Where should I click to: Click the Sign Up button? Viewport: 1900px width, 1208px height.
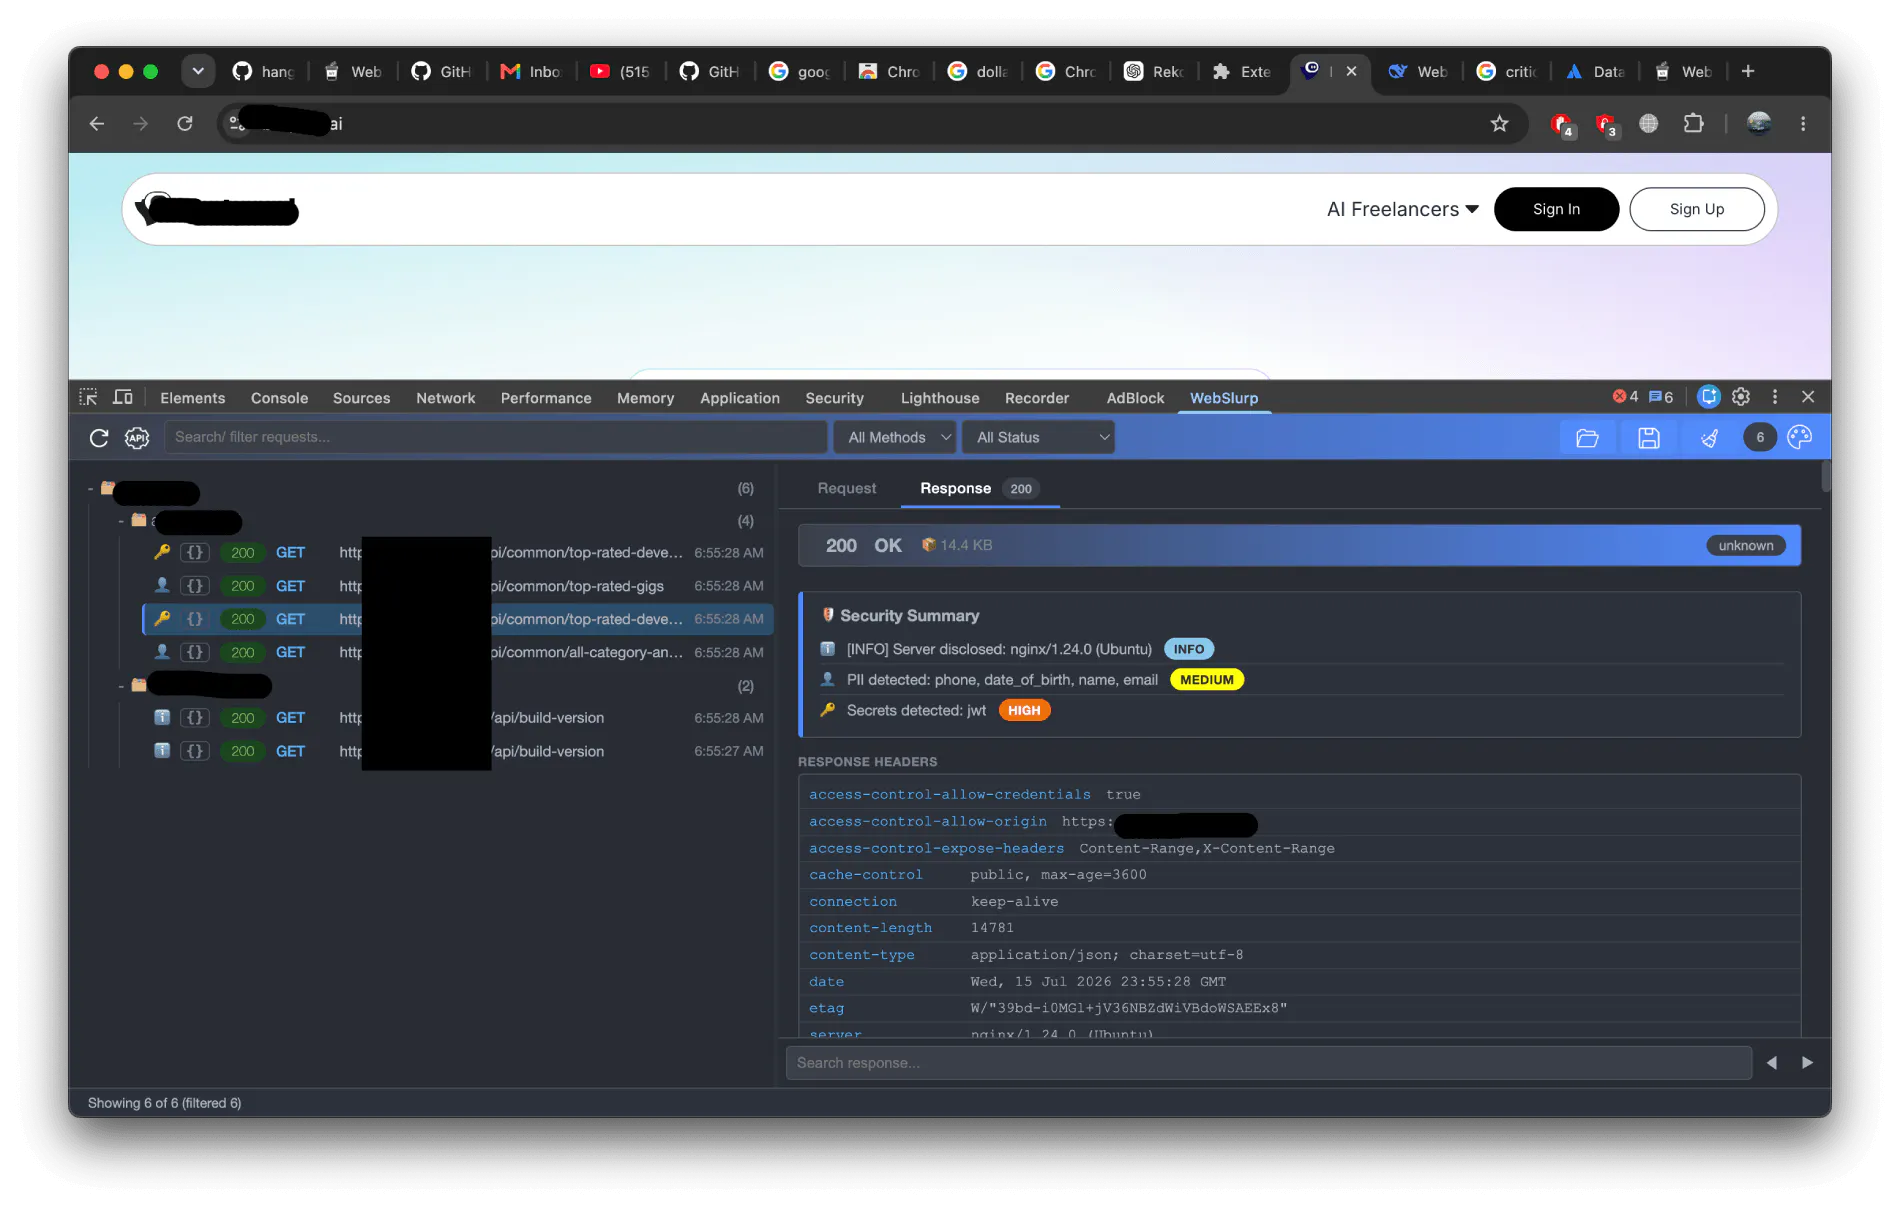(1696, 209)
